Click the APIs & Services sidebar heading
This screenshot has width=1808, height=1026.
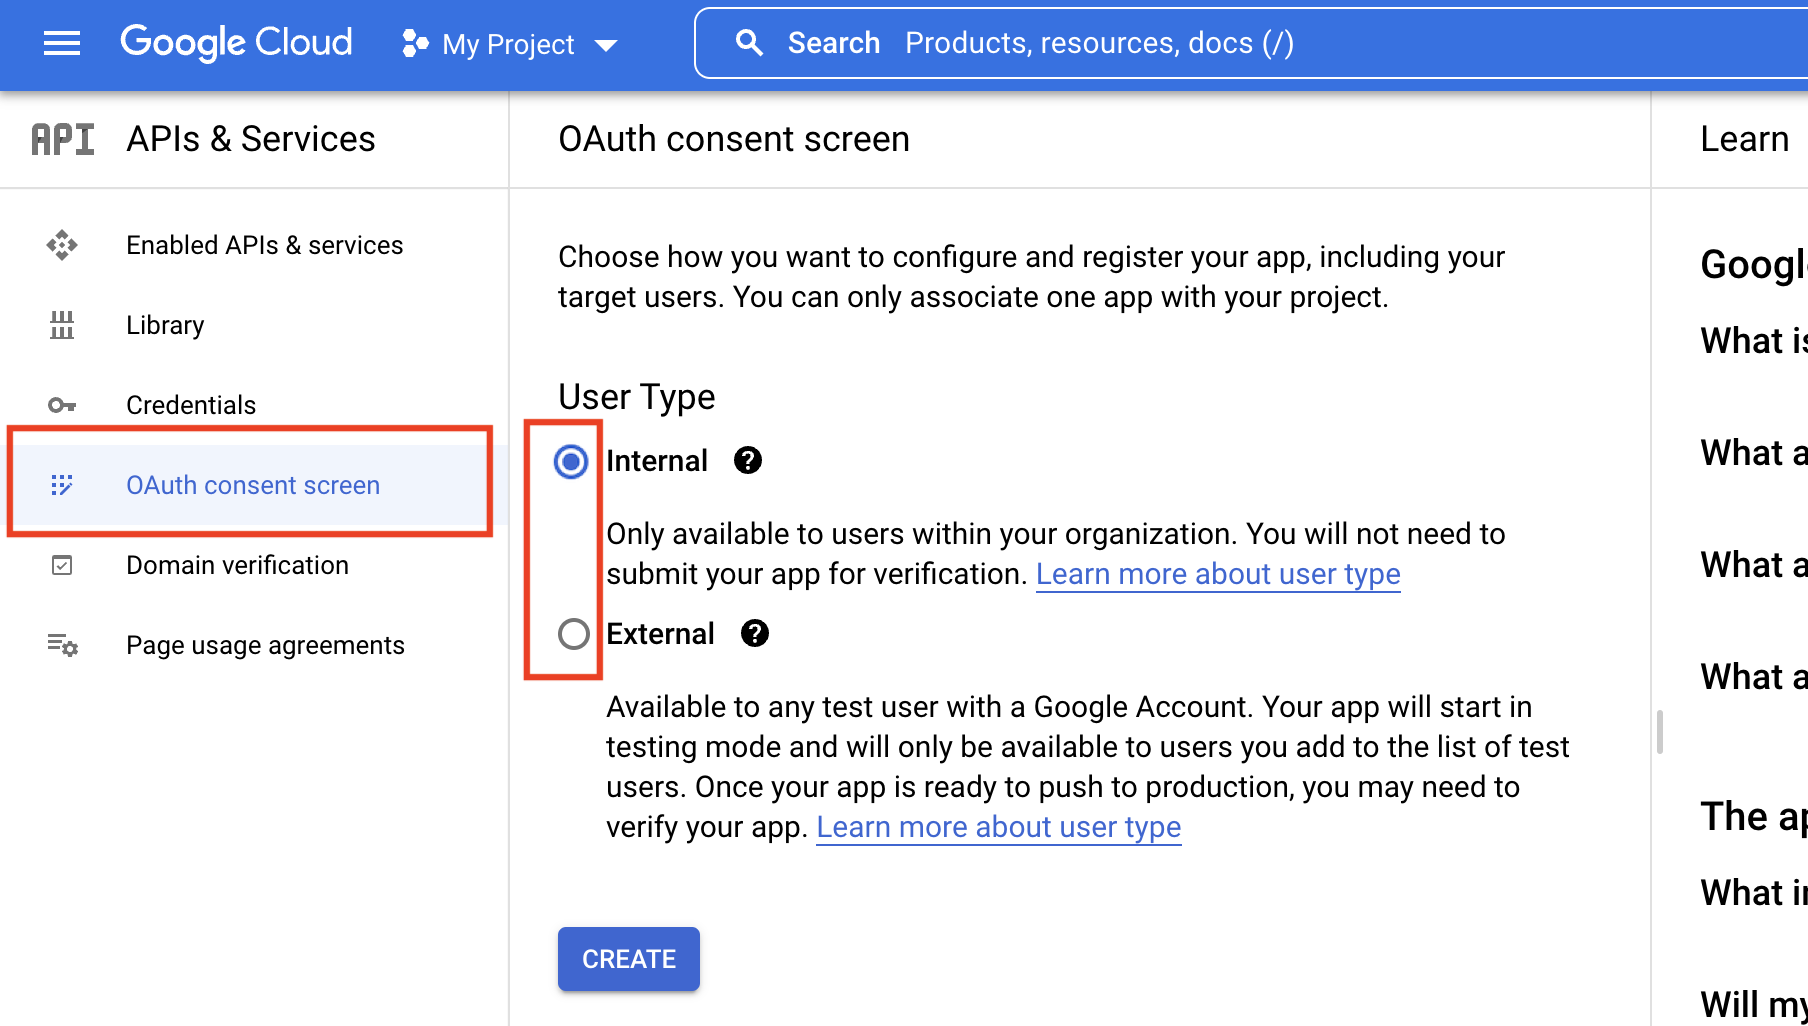[251, 139]
